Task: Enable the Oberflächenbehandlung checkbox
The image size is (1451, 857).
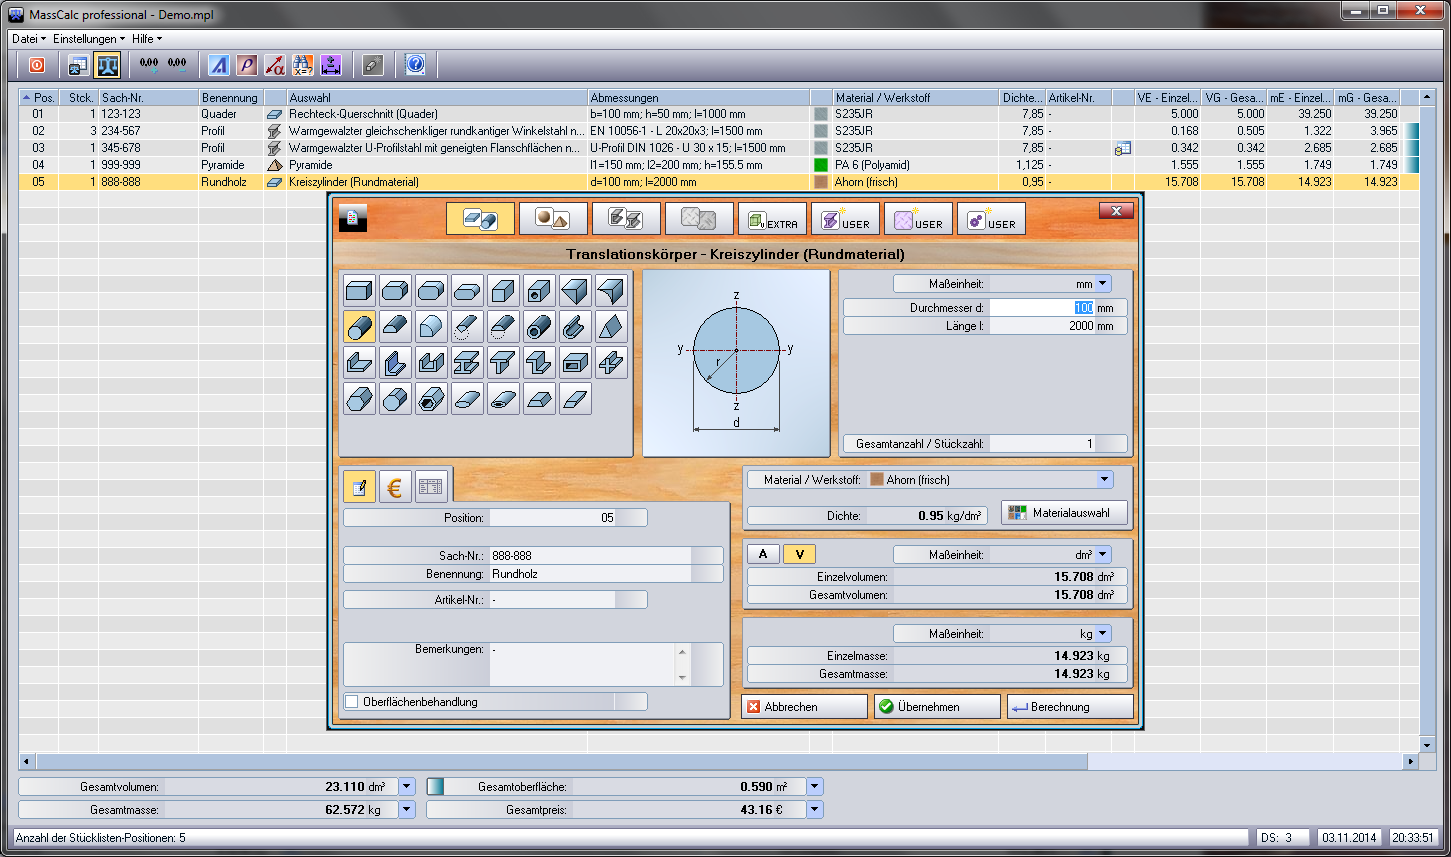Action: tap(352, 702)
